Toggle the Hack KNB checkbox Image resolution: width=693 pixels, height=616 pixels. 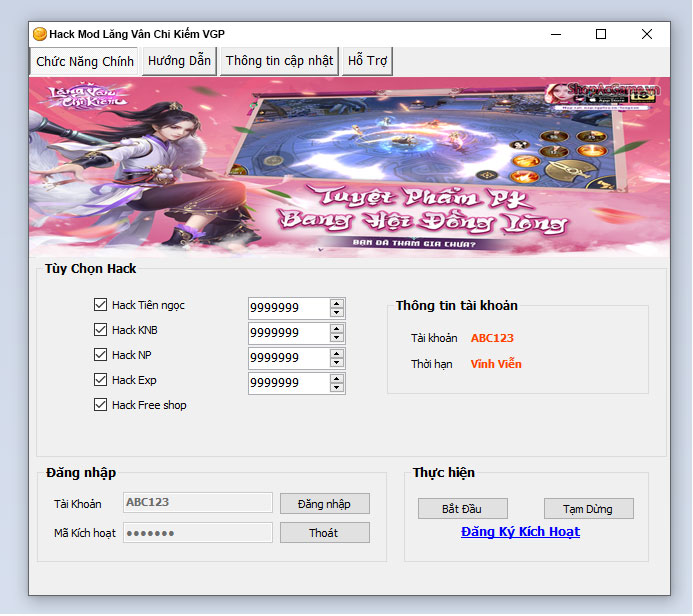pos(100,330)
